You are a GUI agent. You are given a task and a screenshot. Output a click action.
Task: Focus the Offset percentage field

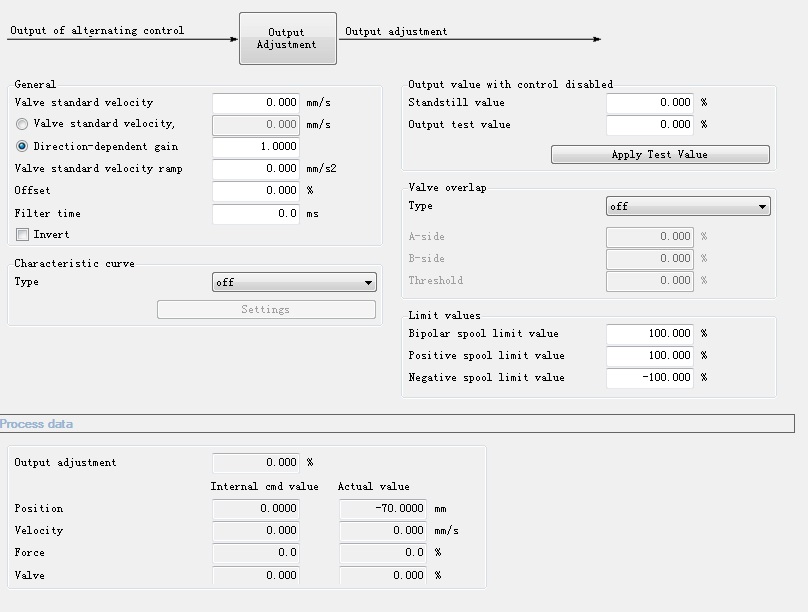coord(256,191)
